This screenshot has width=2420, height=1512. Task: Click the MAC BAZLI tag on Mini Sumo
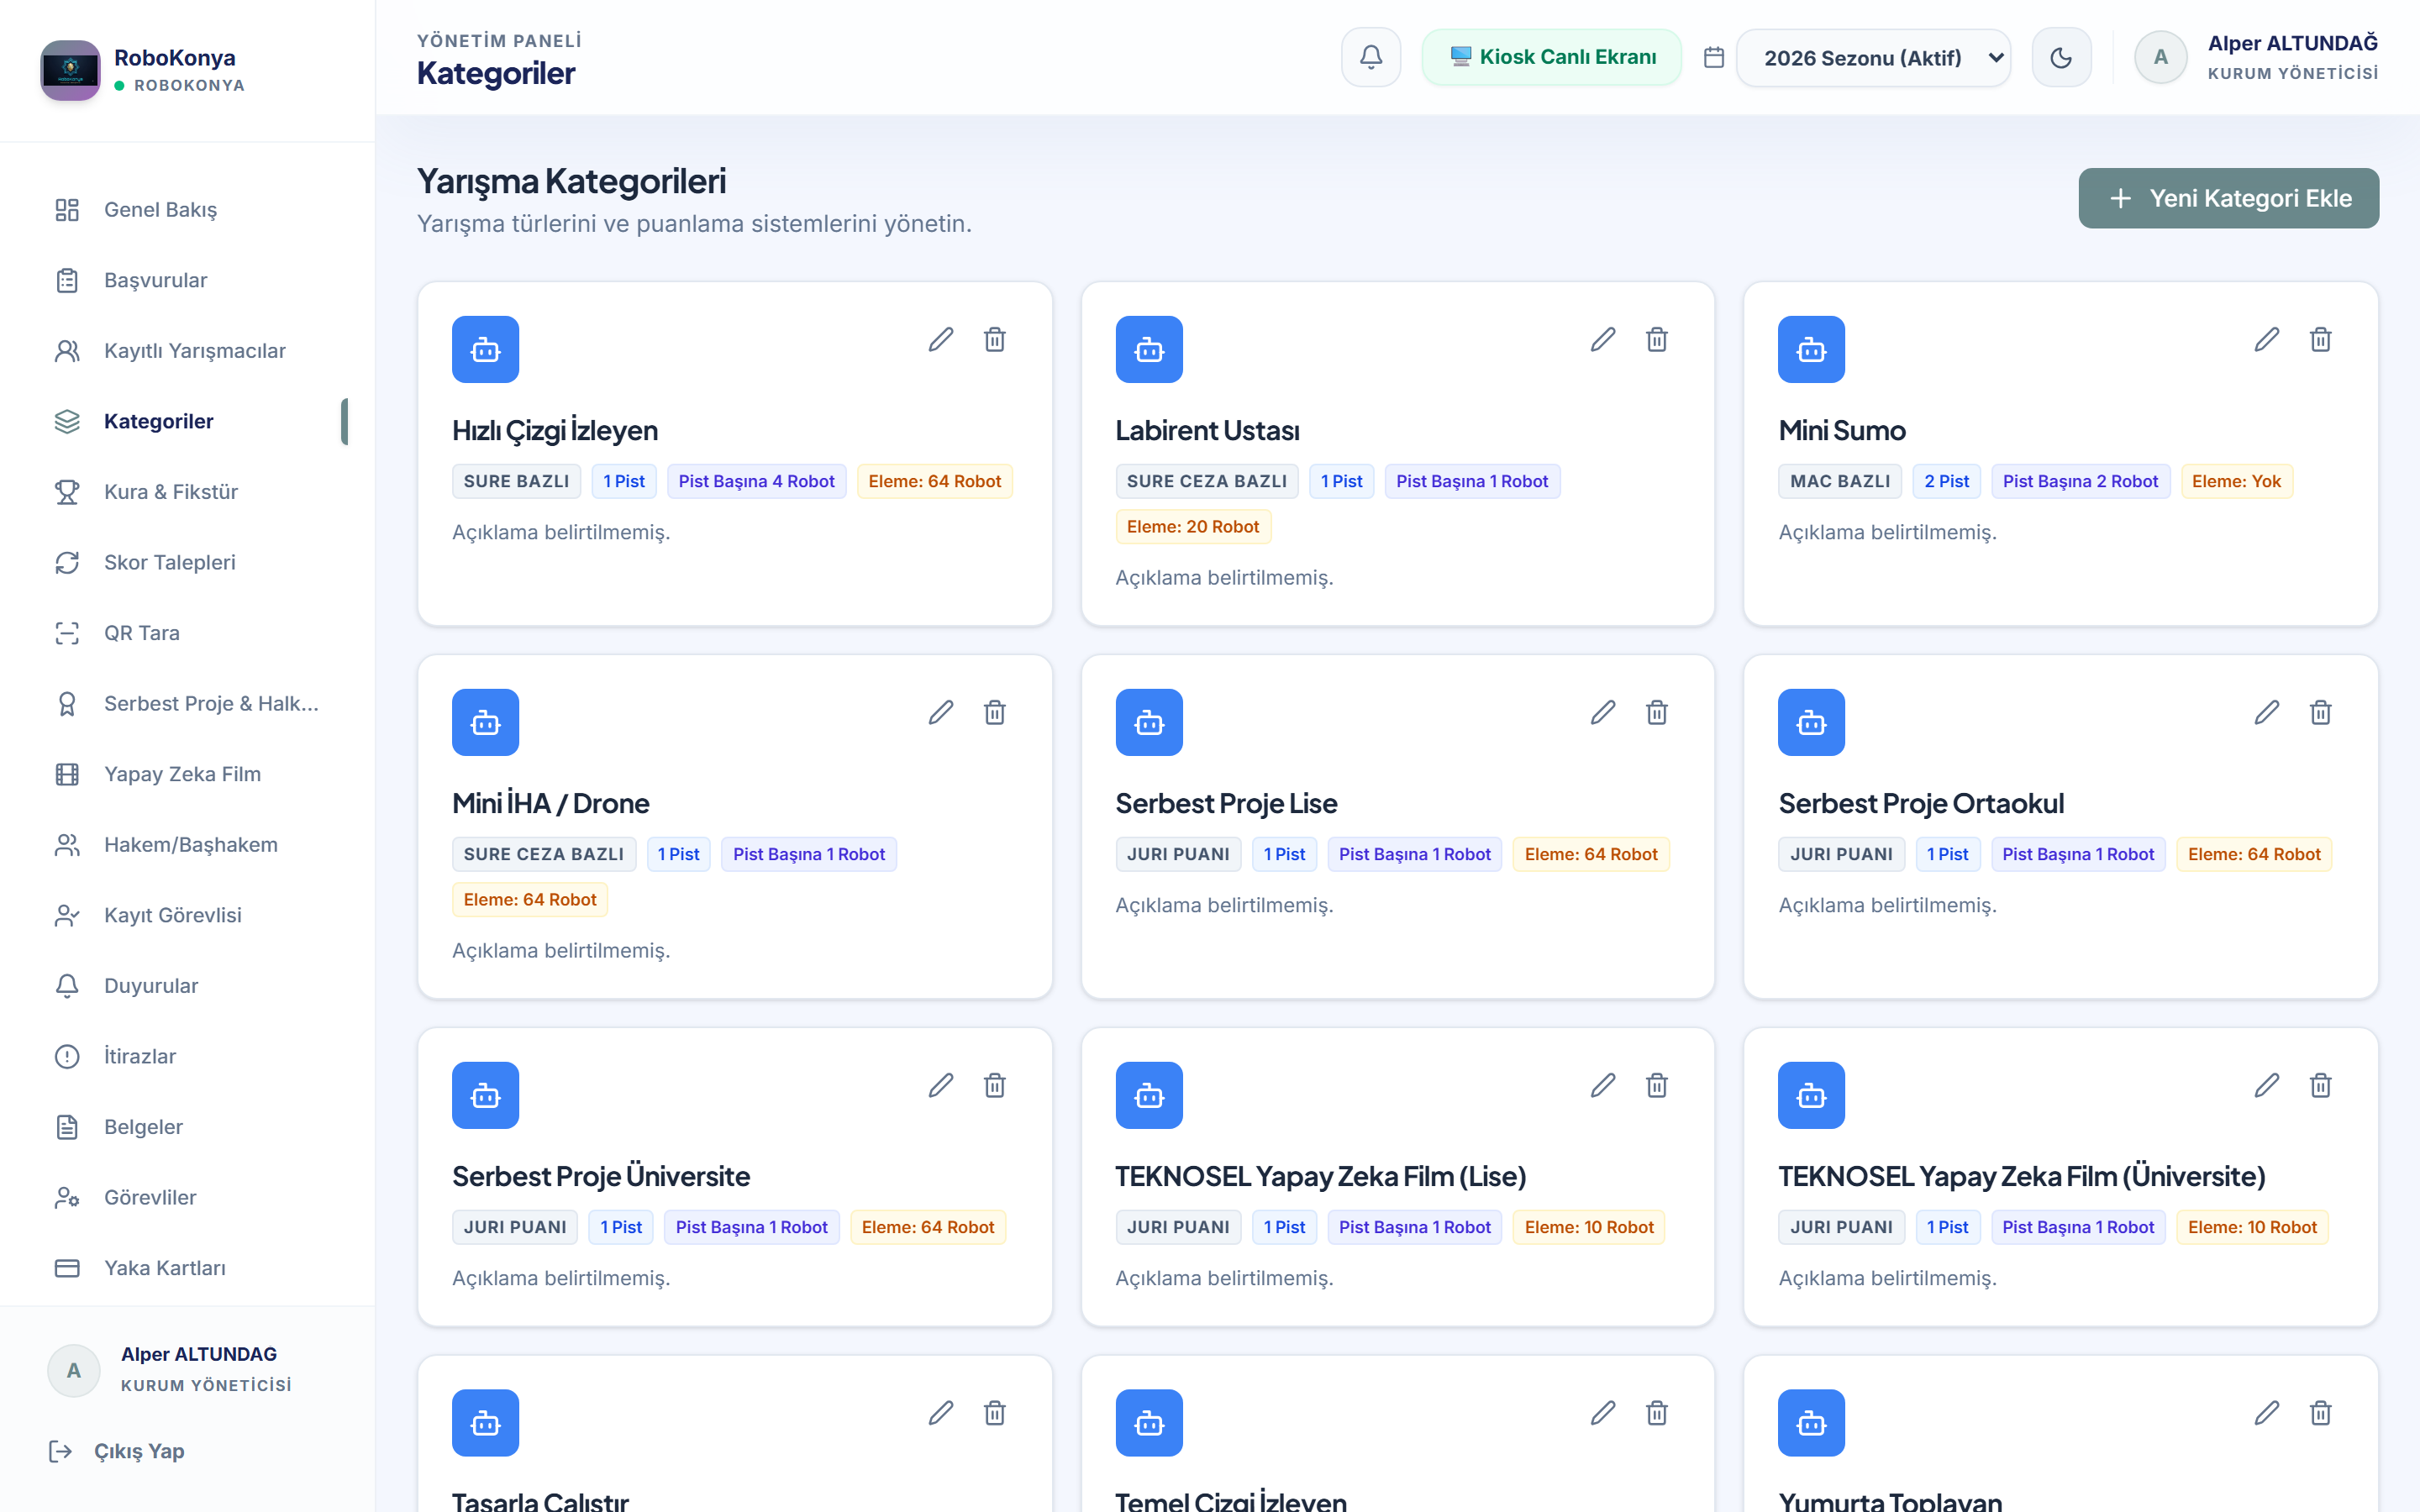coord(1840,481)
